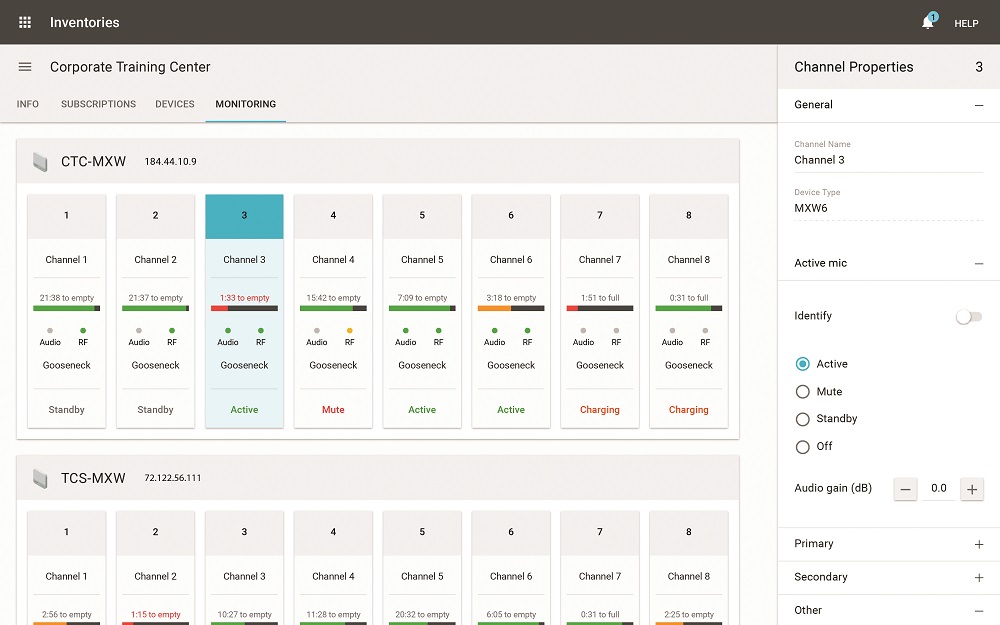The width and height of the screenshot is (1000, 625).
Task: Select CTC-MXW channel 4 card header
Action: click(333, 216)
